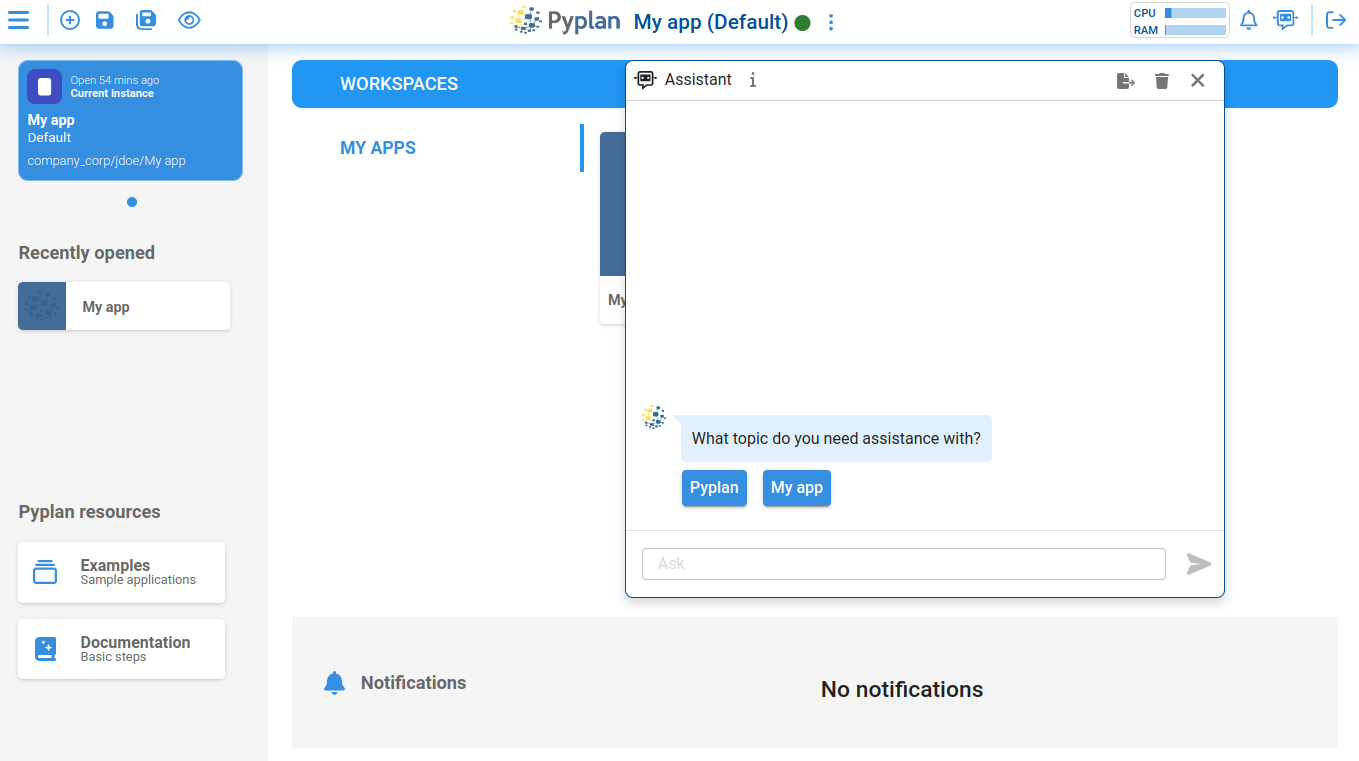Export the assistant conversation

tap(1126, 81)
